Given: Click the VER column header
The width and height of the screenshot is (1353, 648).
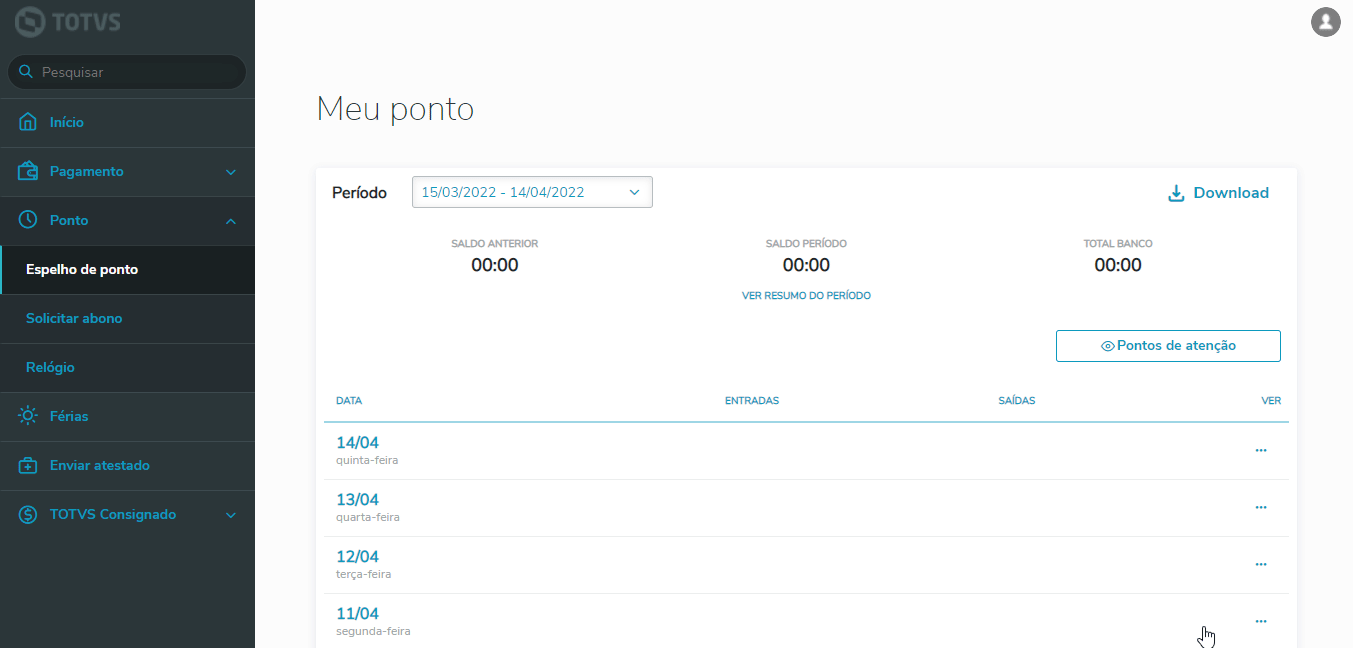Looking at the screenshot, I should click(1271, 401).
